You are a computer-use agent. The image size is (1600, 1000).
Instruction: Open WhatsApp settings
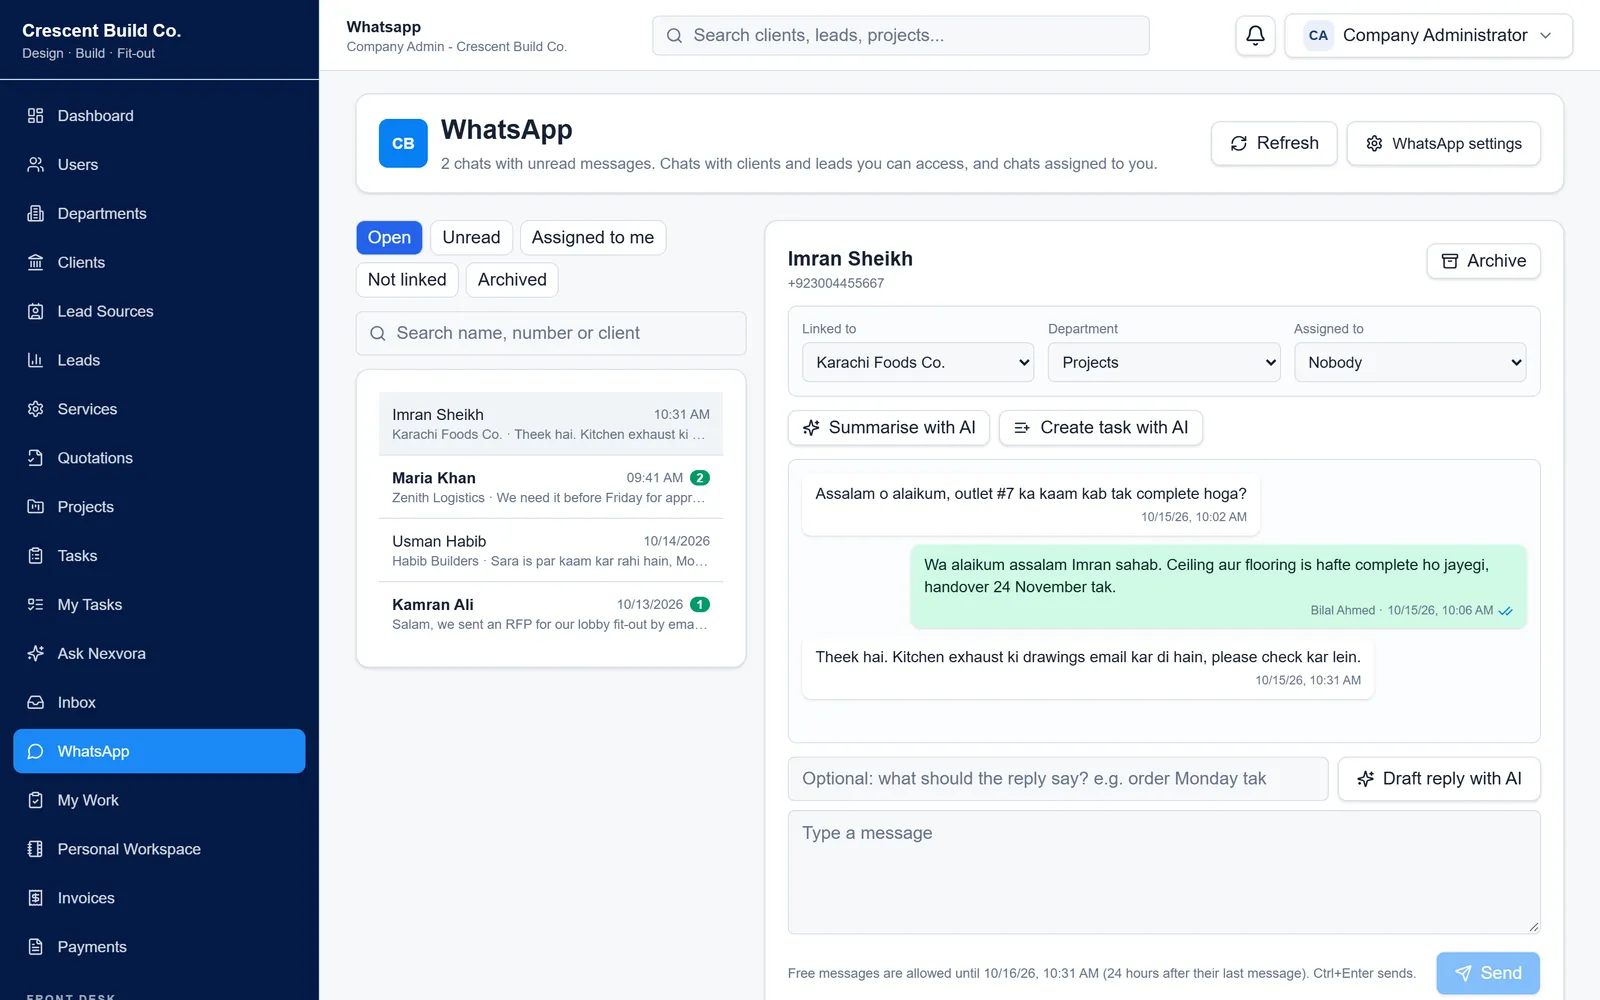point(1444,144)
